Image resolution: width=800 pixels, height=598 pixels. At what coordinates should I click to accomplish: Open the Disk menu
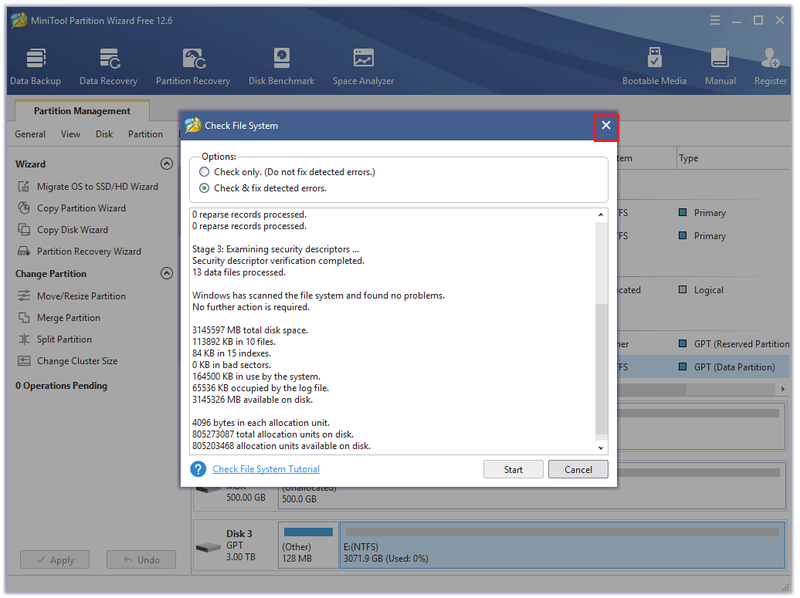pyautogui.click(x=104, y=134)
